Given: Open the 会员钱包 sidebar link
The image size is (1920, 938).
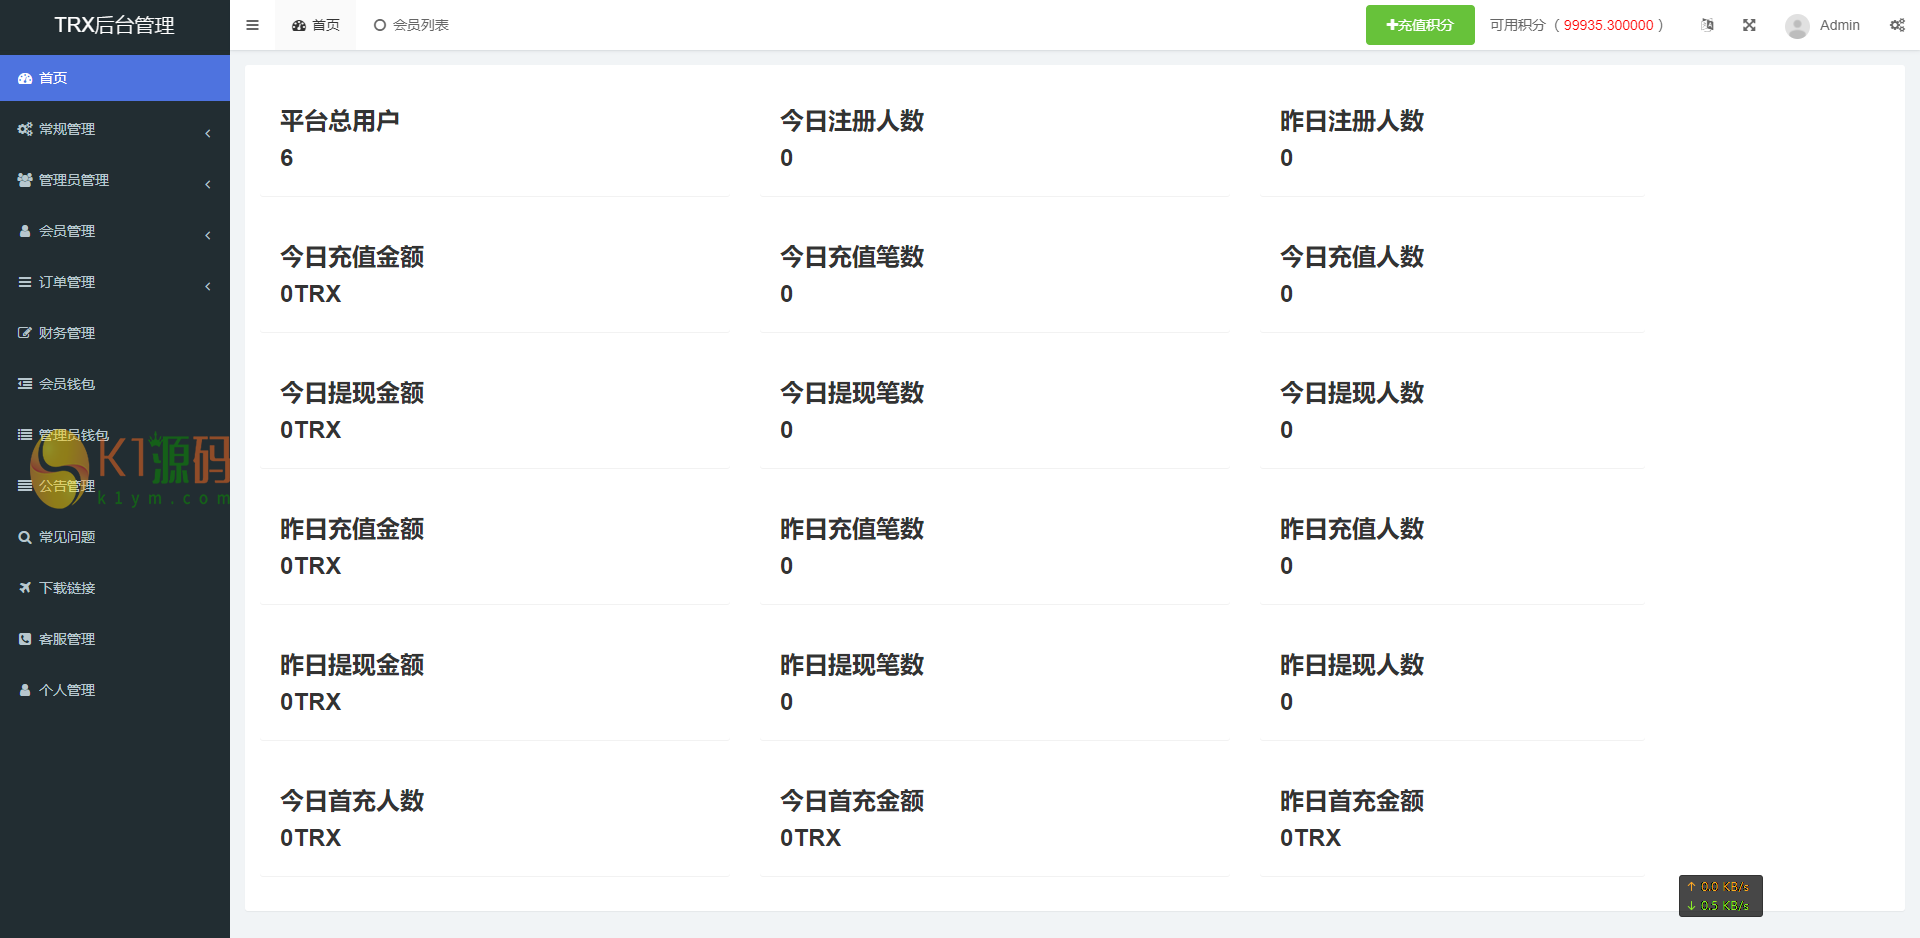Looking at the screenshot, I should click(67, 384).
